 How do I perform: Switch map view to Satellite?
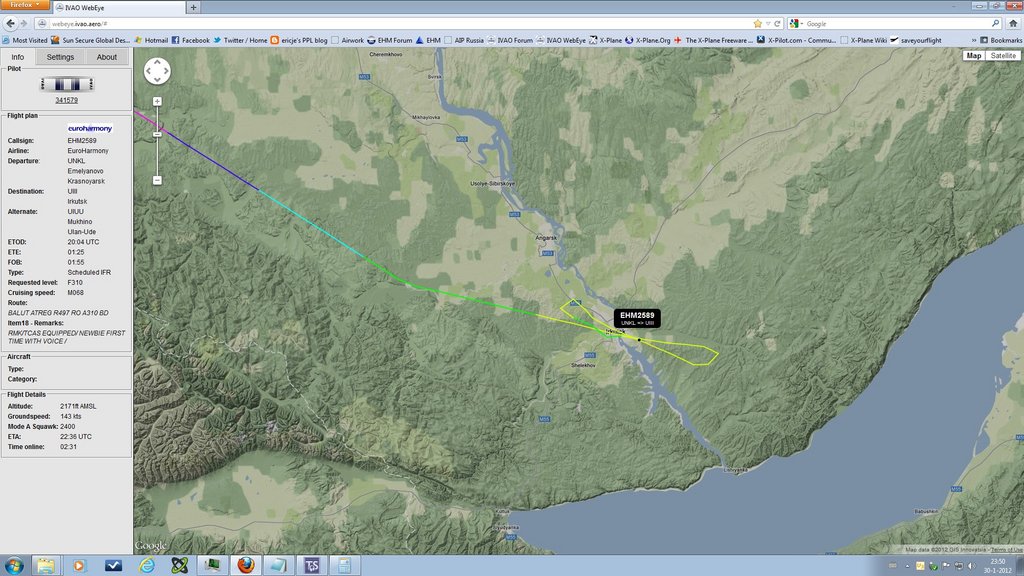[x=1003, y=56]
